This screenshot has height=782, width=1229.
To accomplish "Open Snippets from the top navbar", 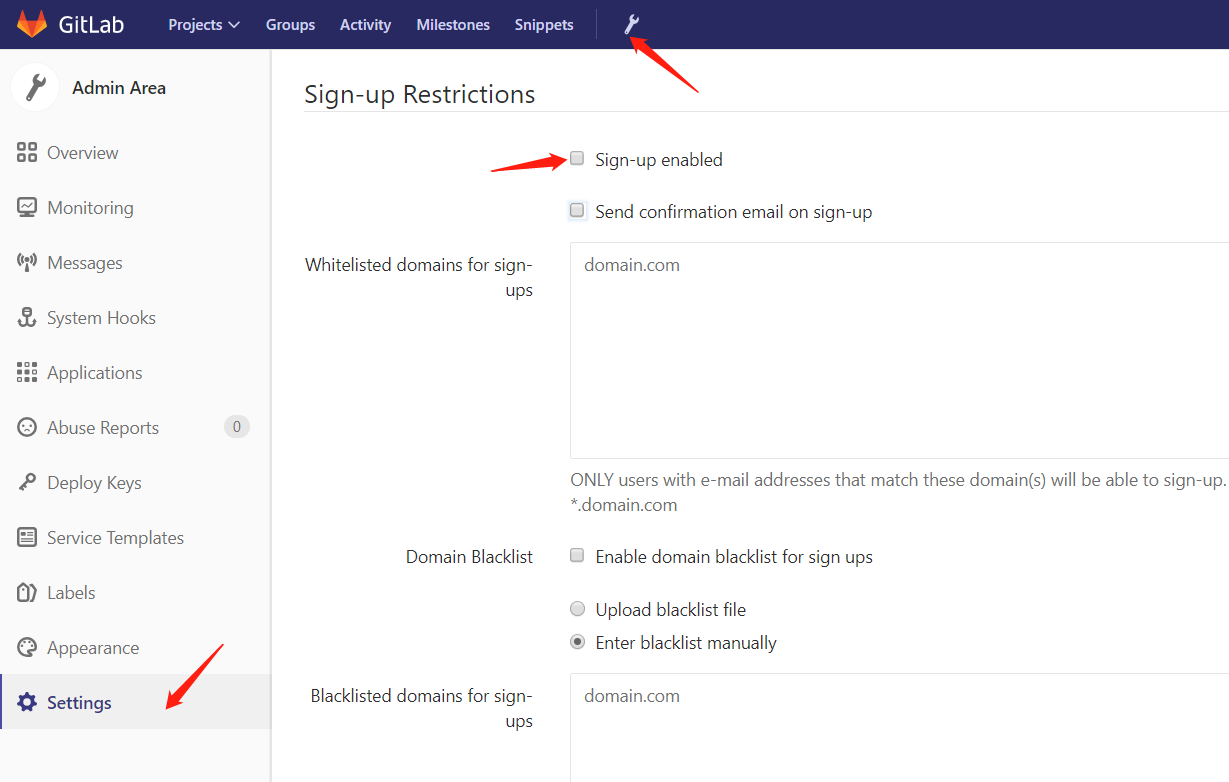I will point(544,25).
